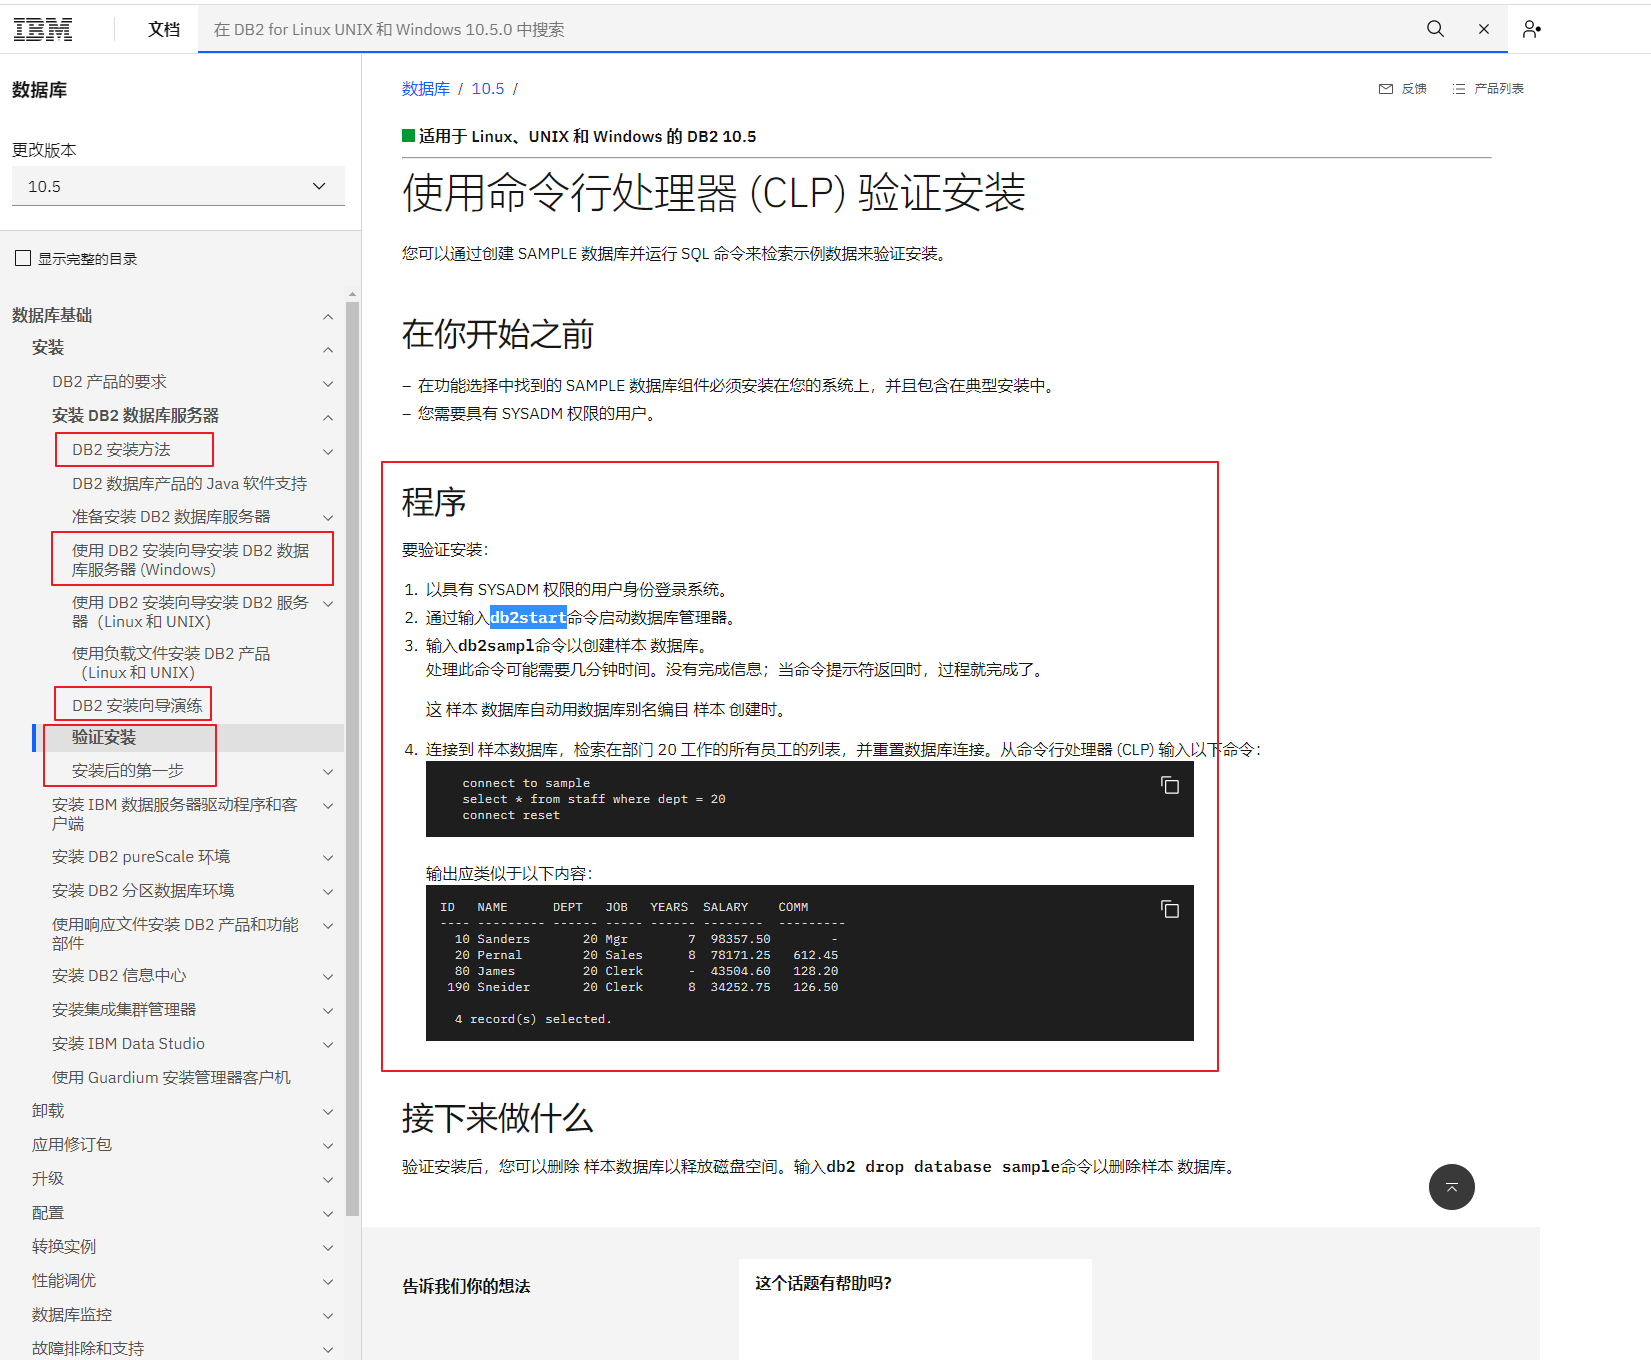Open the 数据库 breadcrumb link
Screen dimensions: 1651x1360
[425, 88]
